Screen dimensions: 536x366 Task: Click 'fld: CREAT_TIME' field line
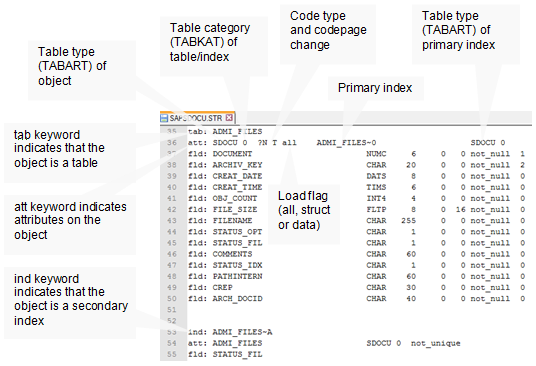tap(225, 187)
